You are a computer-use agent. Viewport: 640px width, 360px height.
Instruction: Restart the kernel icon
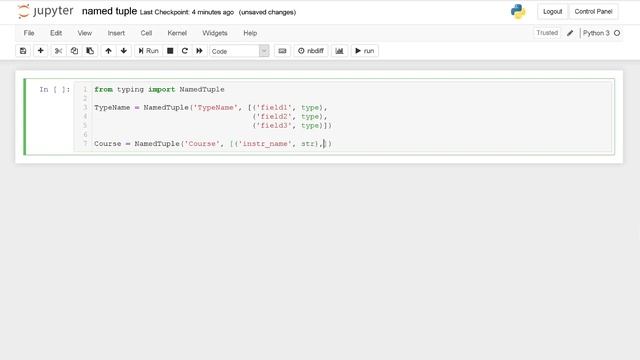184,51
